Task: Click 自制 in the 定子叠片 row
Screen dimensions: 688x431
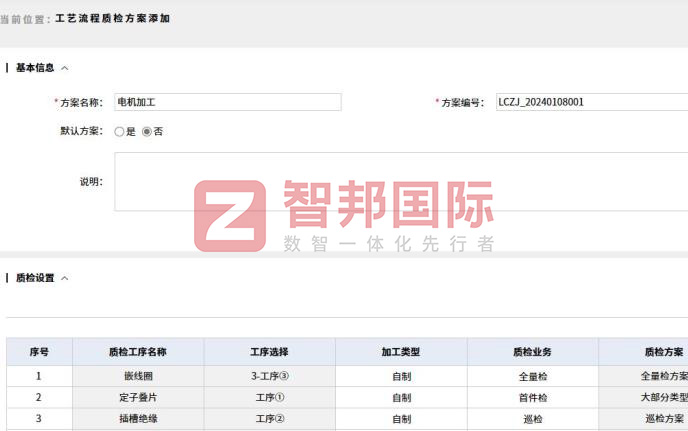Action: (x=401, y=397)
